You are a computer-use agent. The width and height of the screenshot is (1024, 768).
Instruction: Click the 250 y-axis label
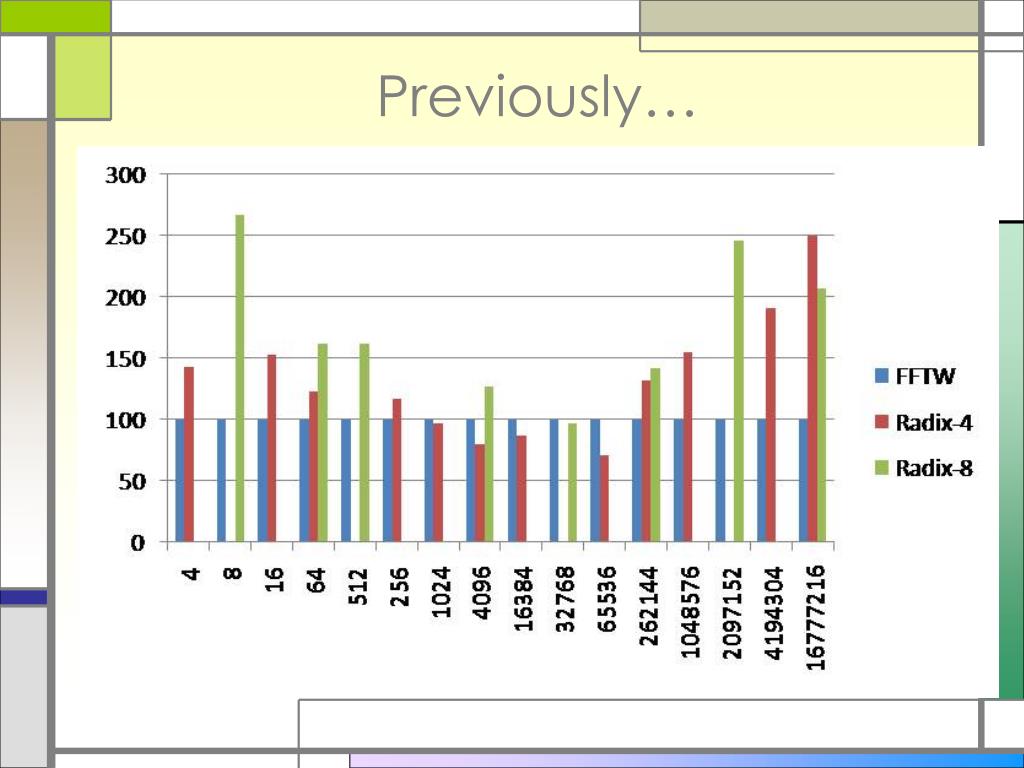(x=125, y=236)
